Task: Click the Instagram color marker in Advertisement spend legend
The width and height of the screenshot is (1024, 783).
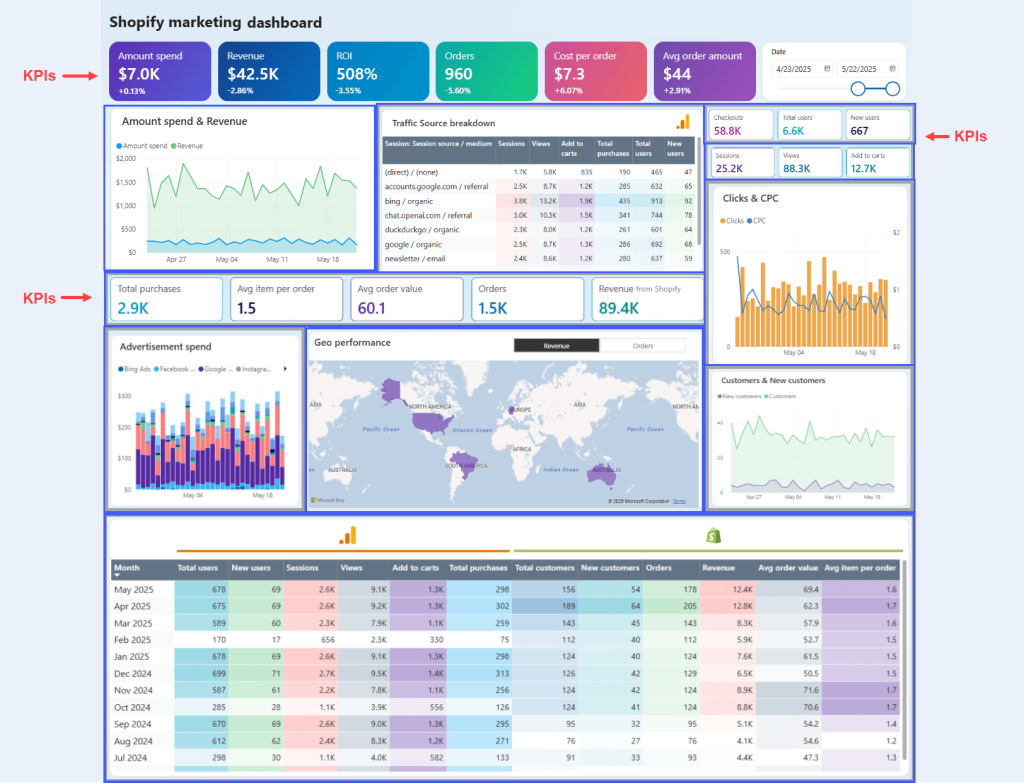Action: tap(239, 370)
